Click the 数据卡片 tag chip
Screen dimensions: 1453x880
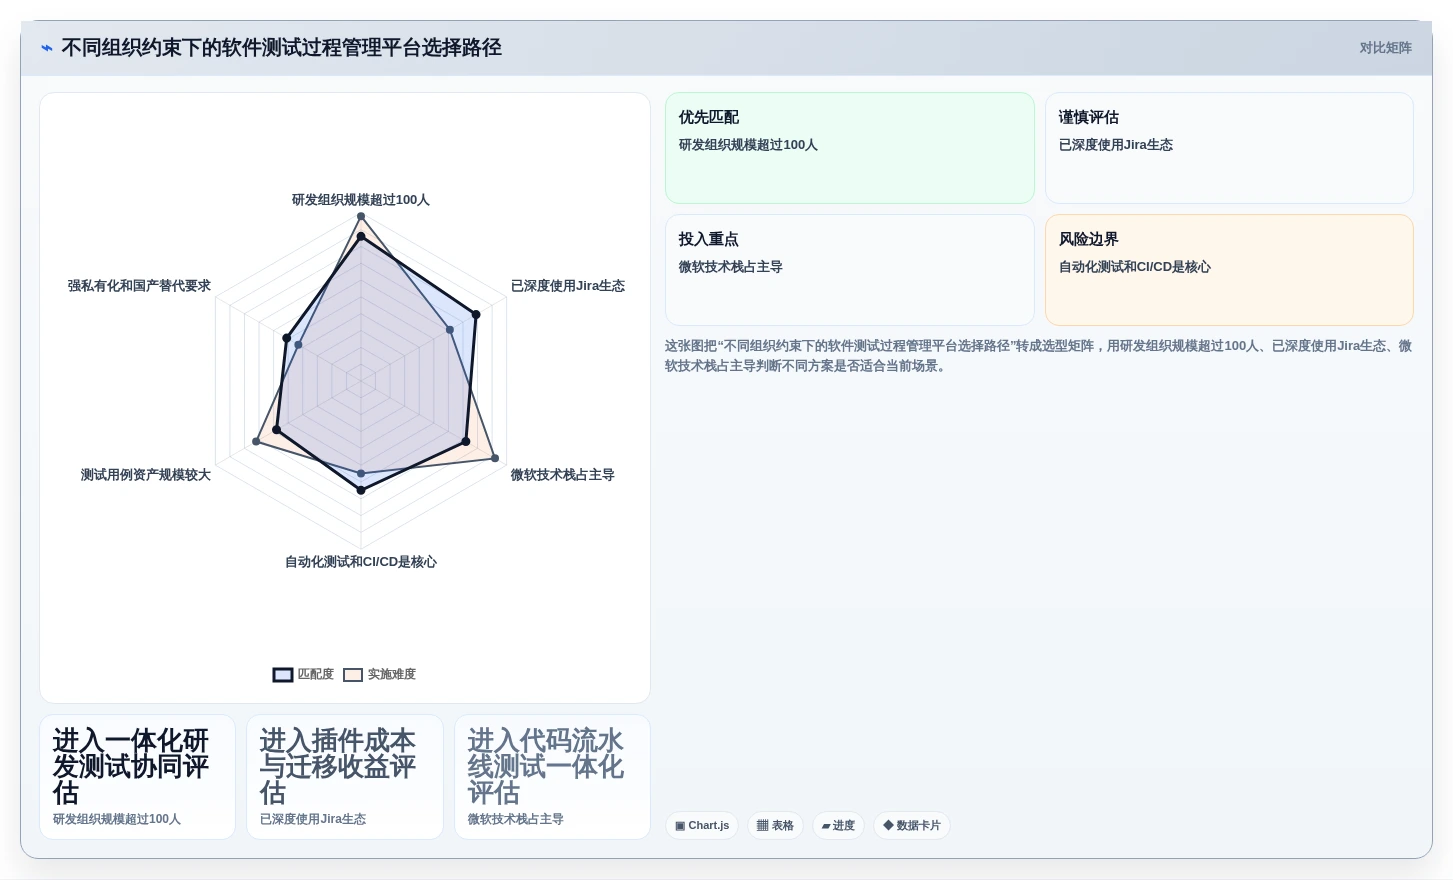(912, 825)
